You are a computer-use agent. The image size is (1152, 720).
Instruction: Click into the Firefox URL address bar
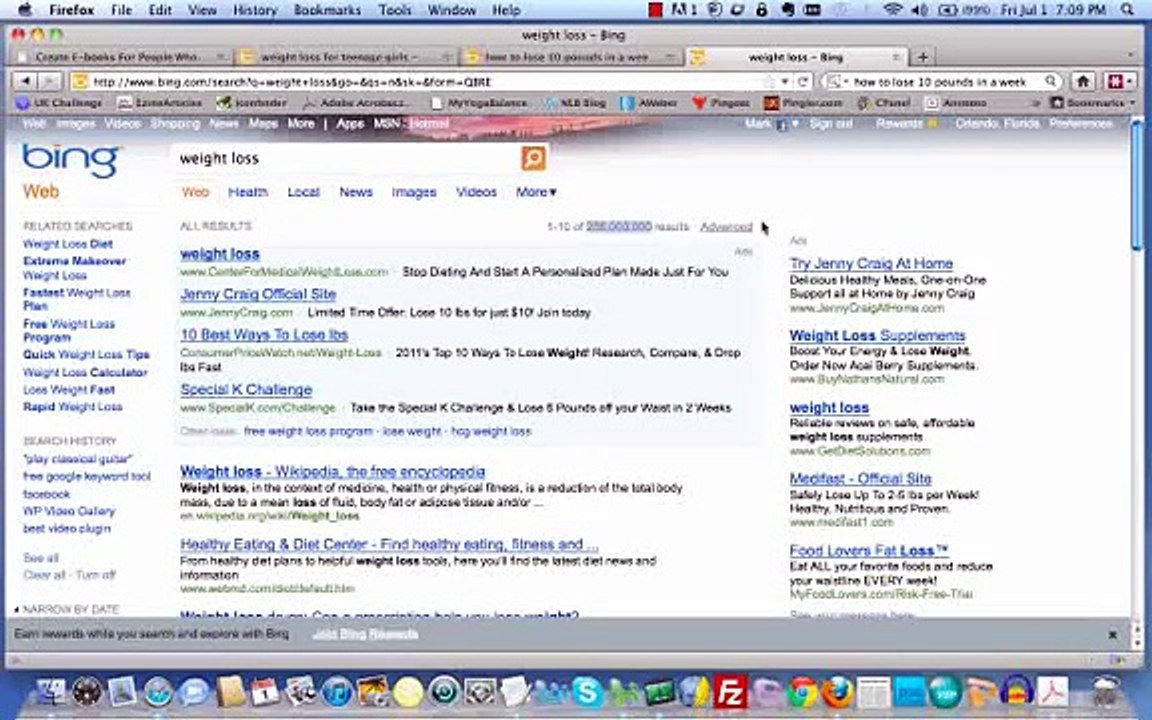tap(419, 82)
